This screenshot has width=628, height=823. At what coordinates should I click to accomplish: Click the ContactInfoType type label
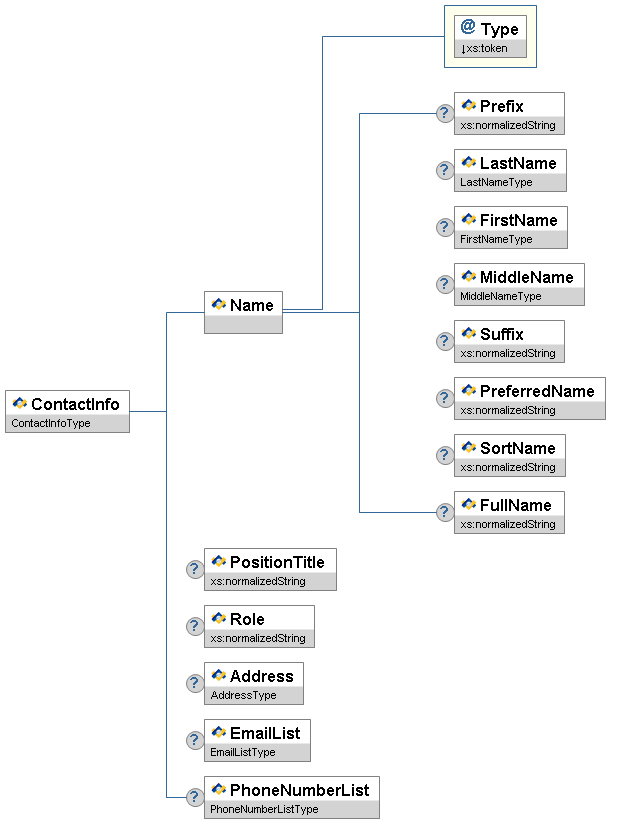[x=51, y=423]
